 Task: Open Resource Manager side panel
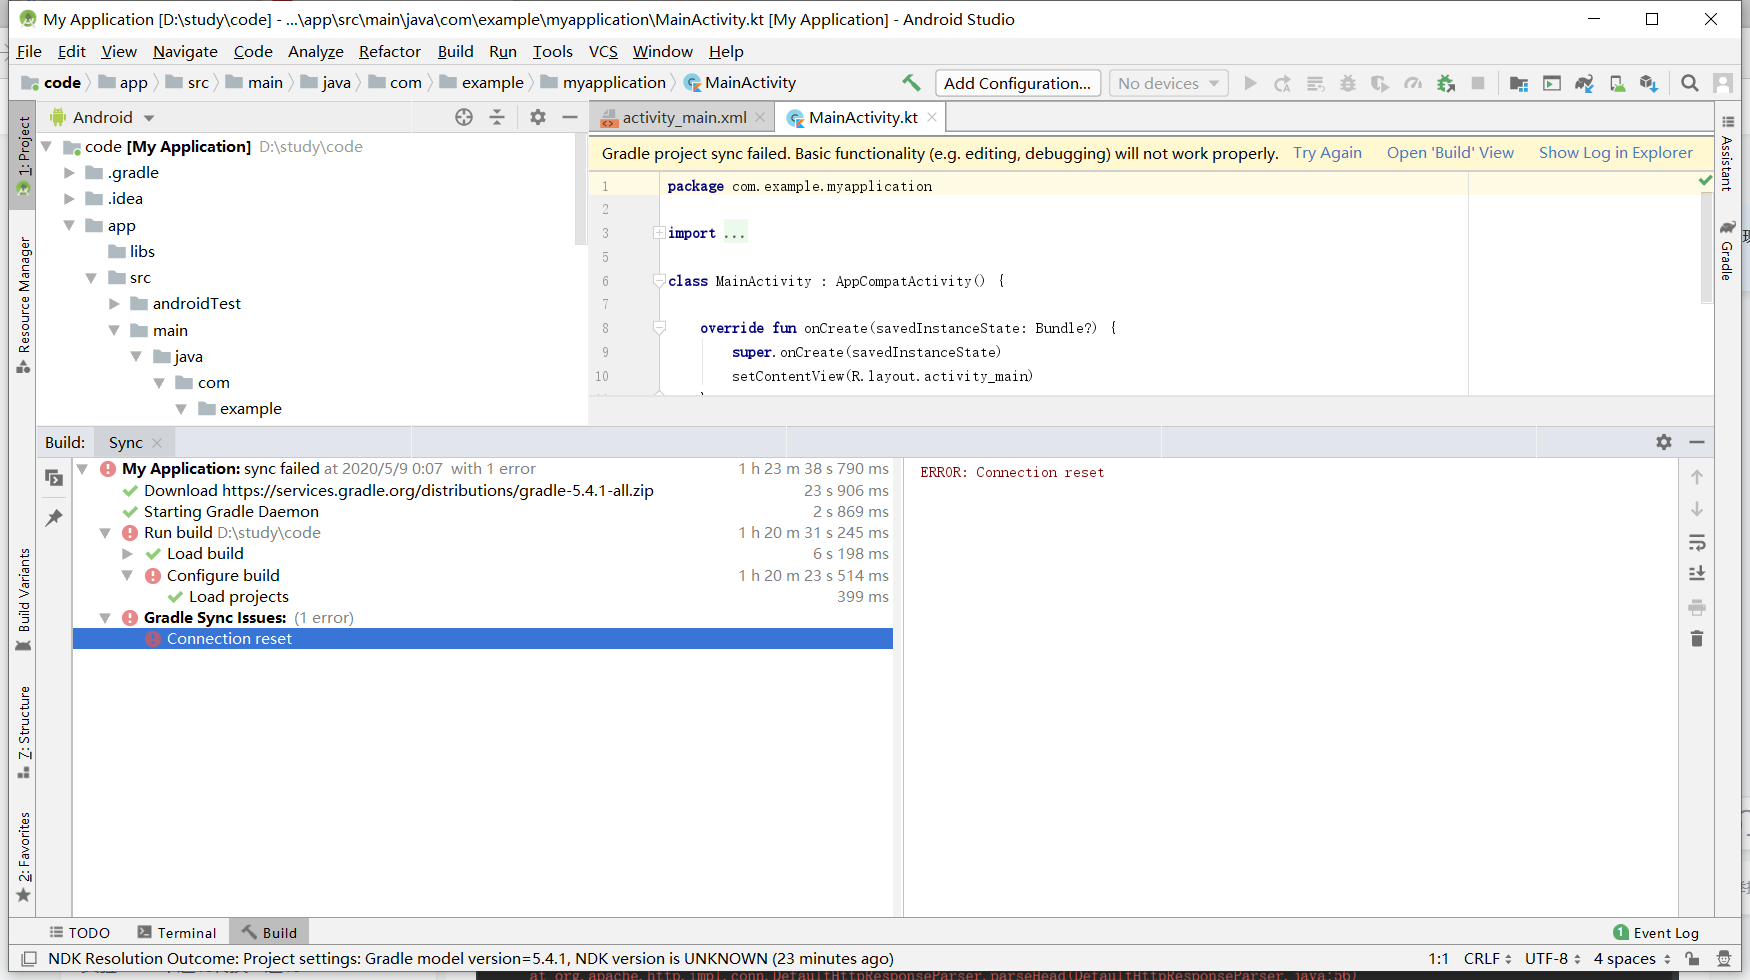[x=24, y=305]
